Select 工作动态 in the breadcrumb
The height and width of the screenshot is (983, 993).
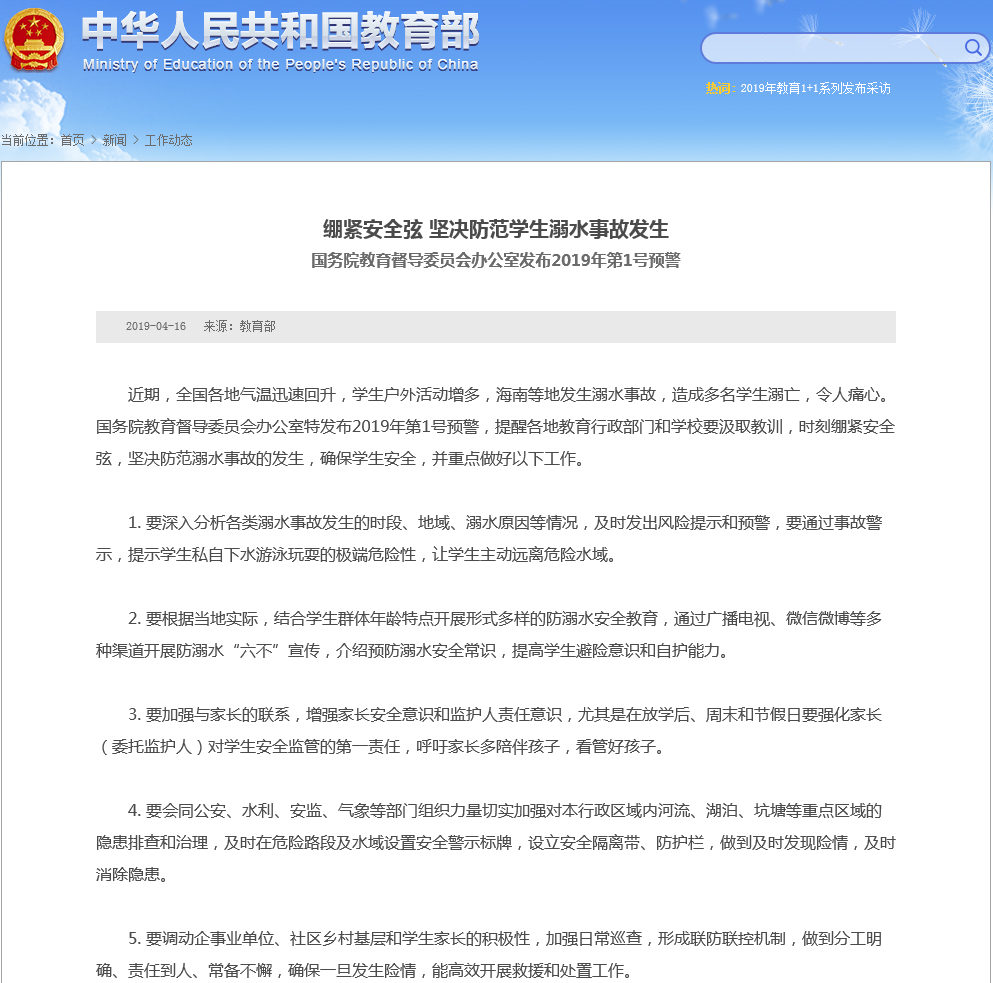[168, 140]
